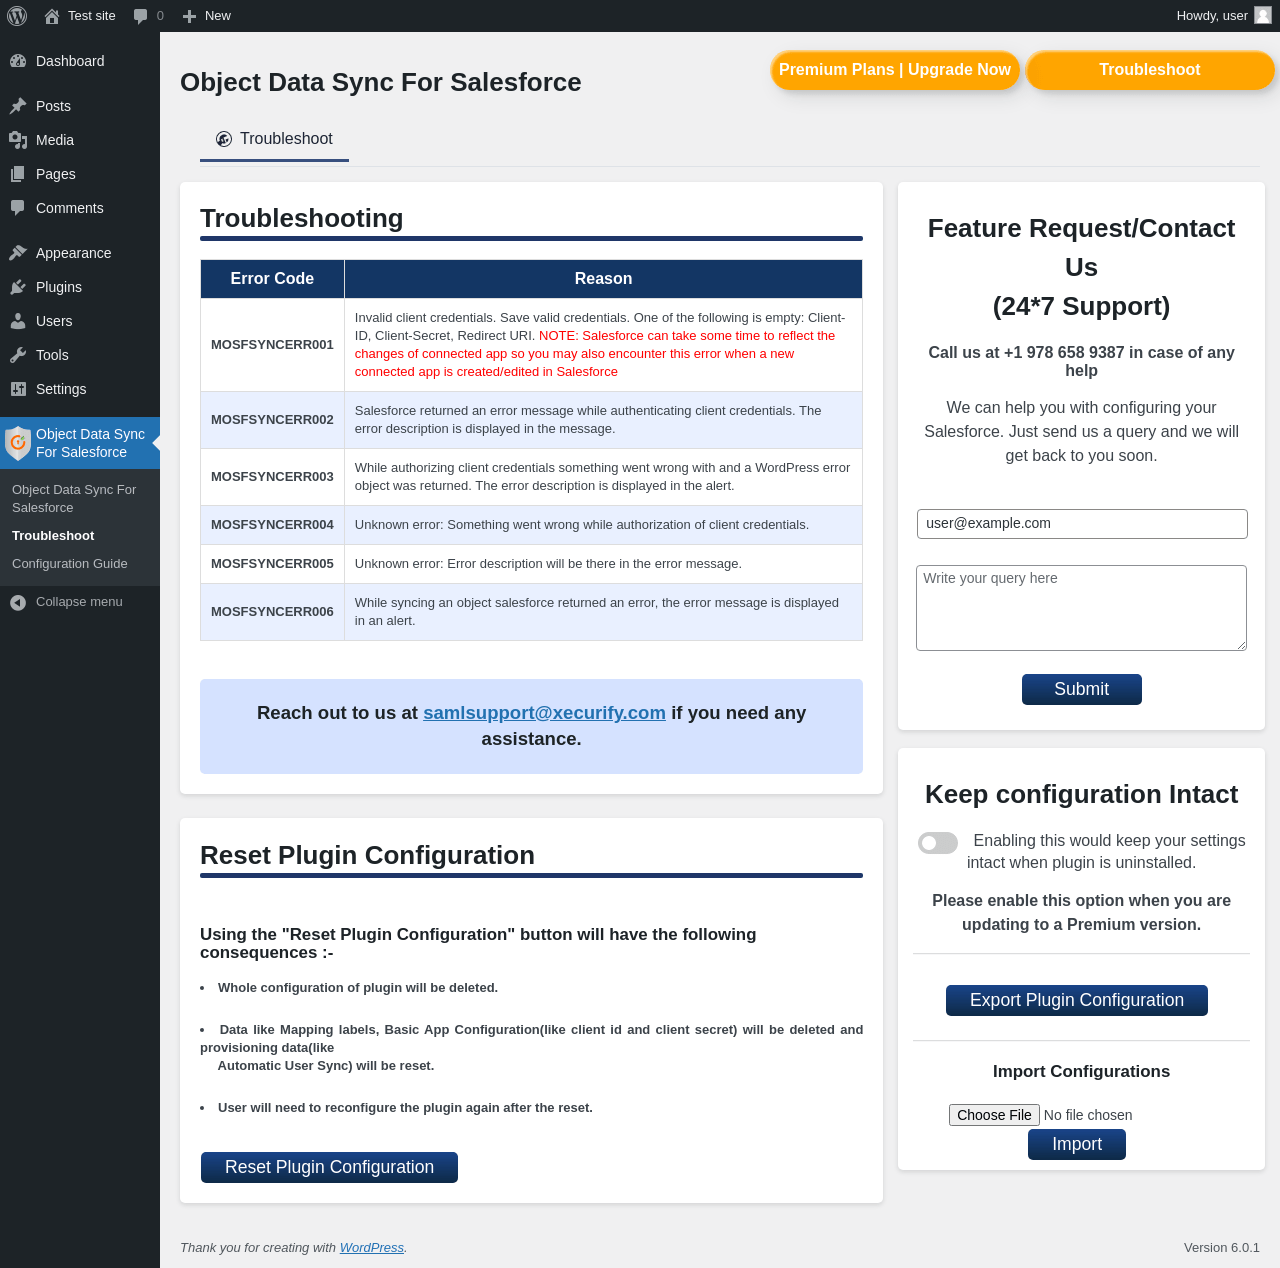Click the WordPress logo icon
Screen dimensions: 1280x1268
(17, 16)
